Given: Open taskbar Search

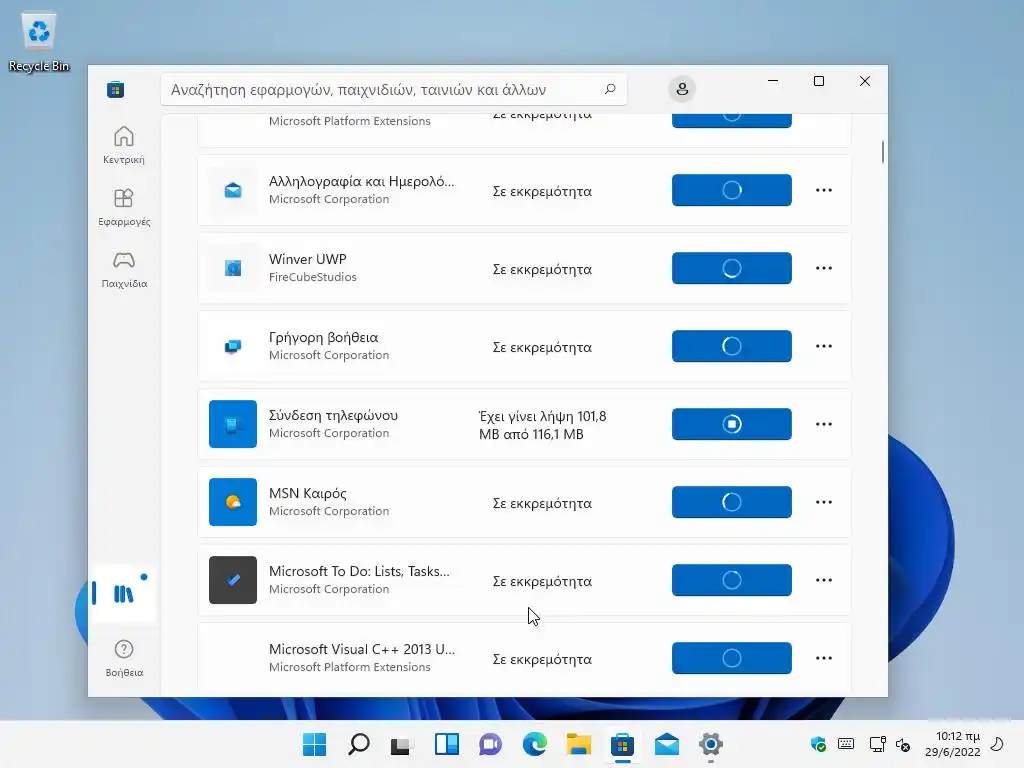Looking at the screenshot, I should 359,744.
